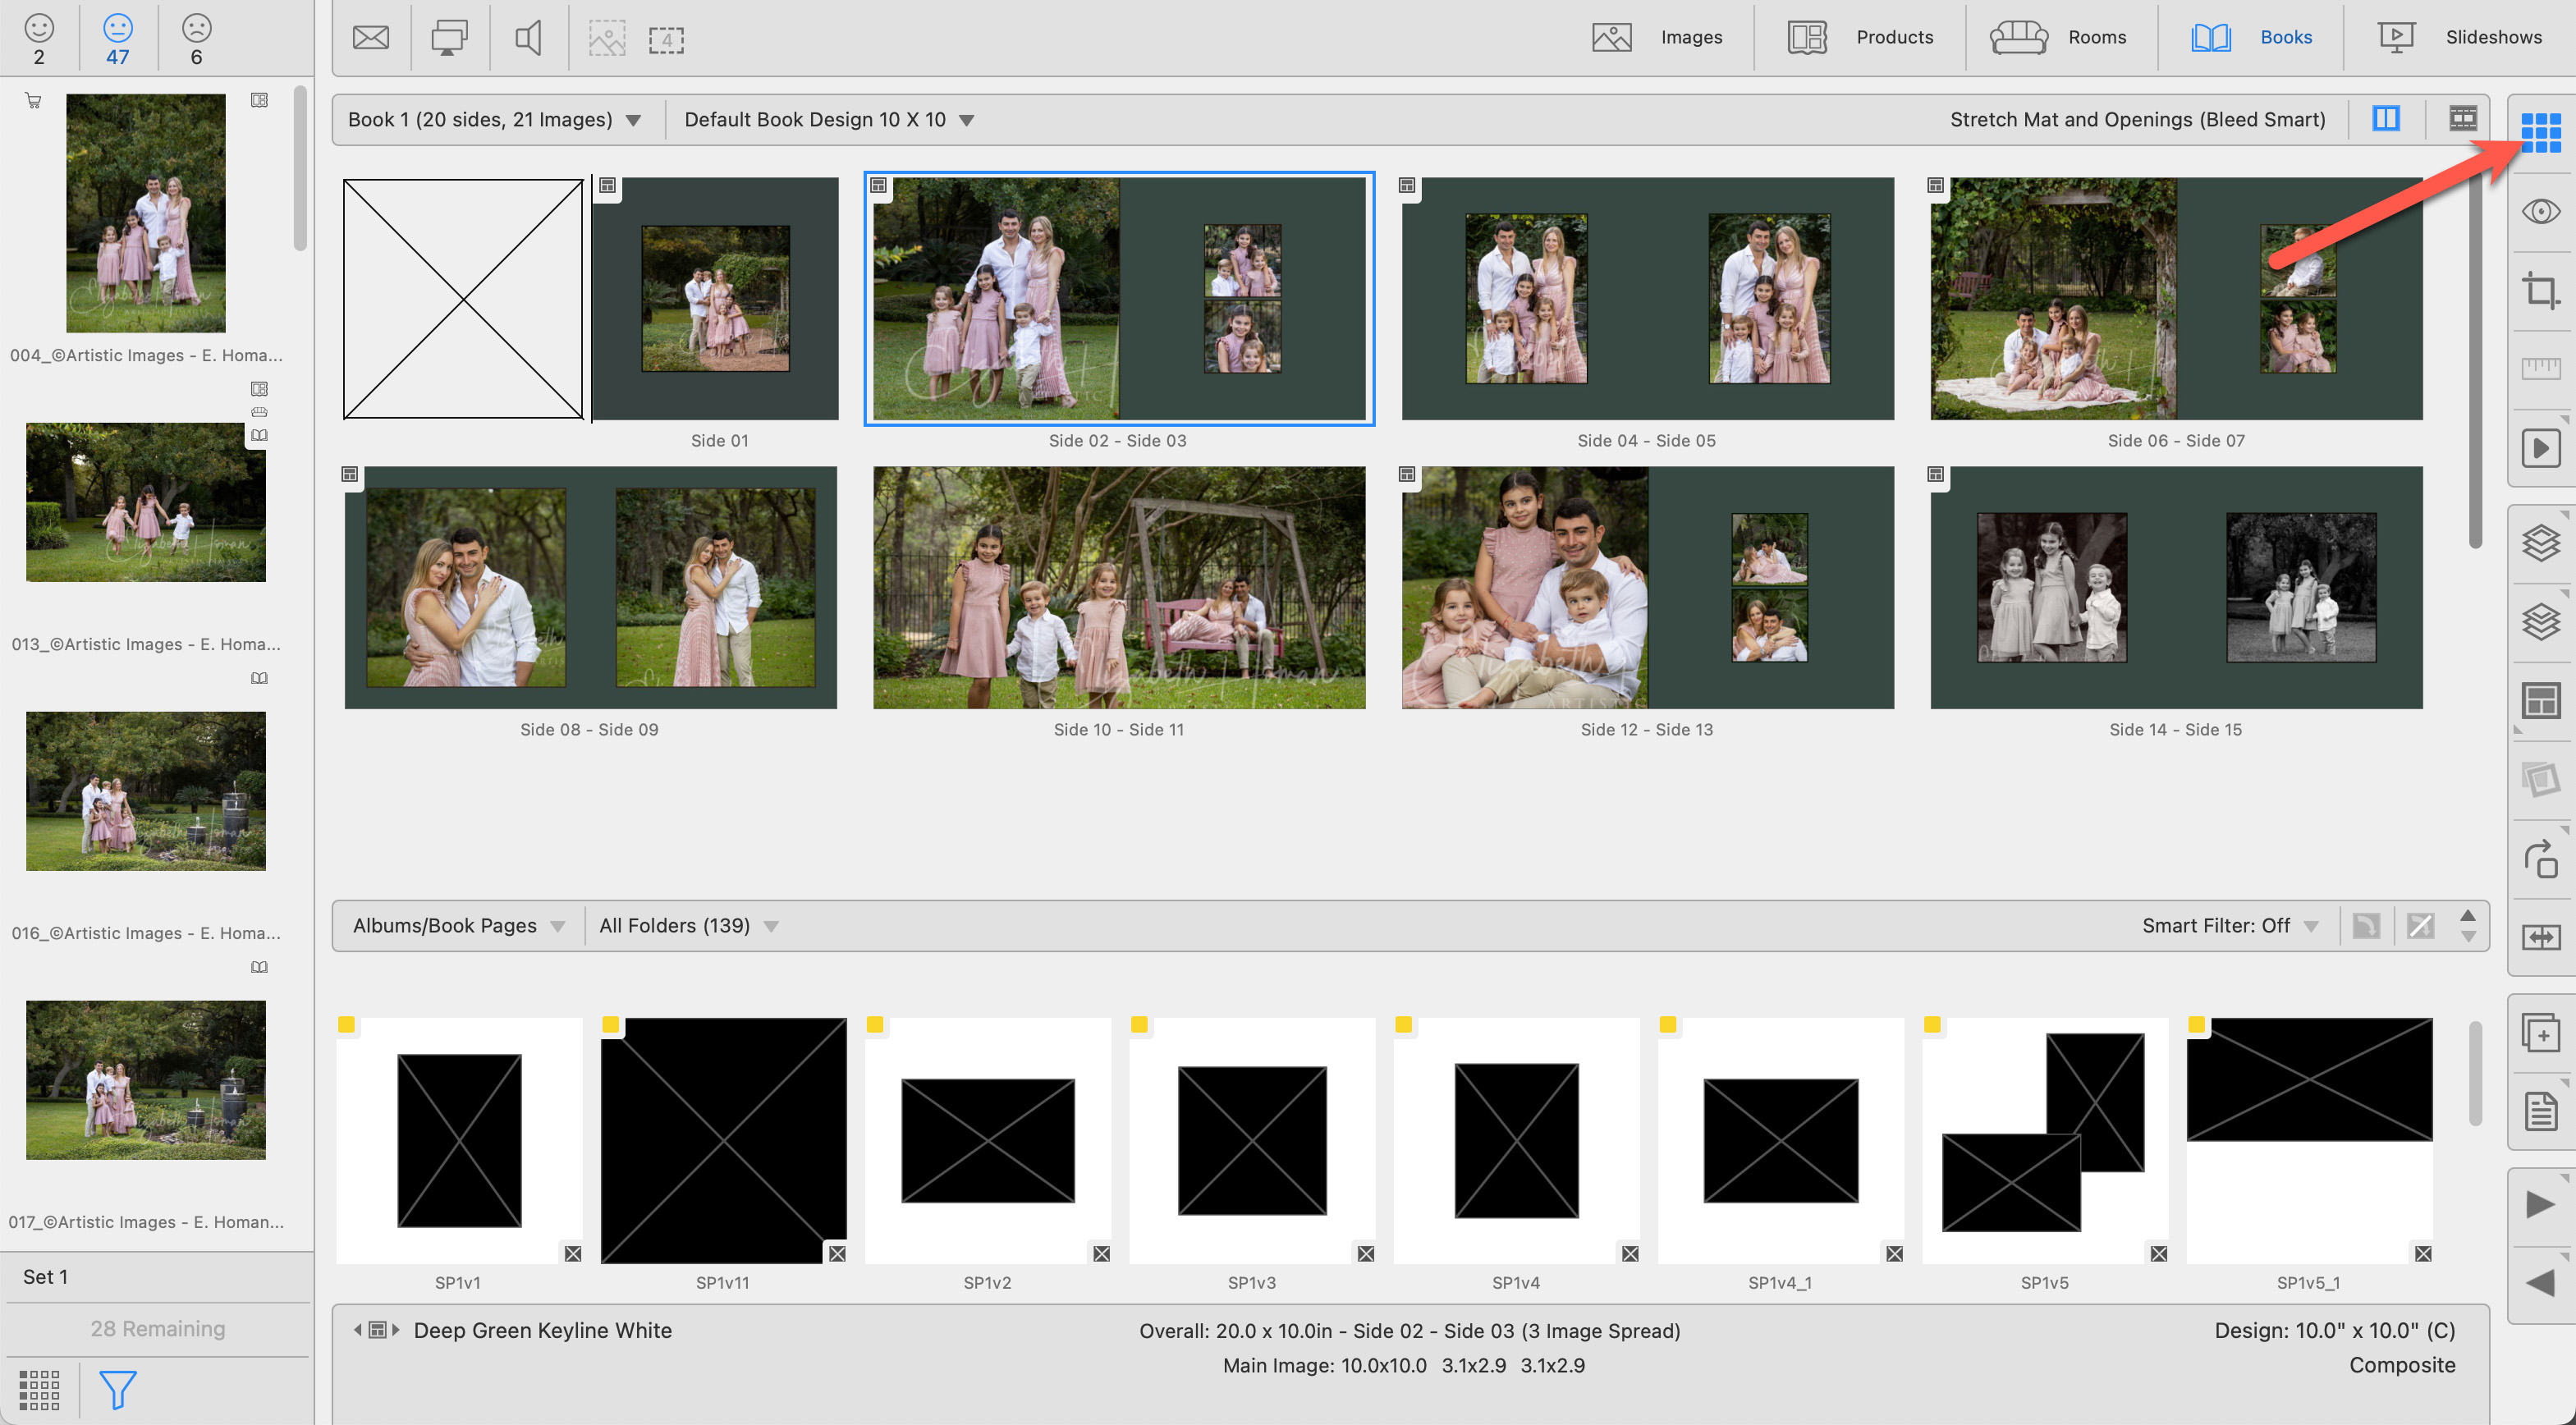Viewport: 2576px width, 1425px height.
Task: Select the crop tool icon
Action: click(x=2539, y=291)
